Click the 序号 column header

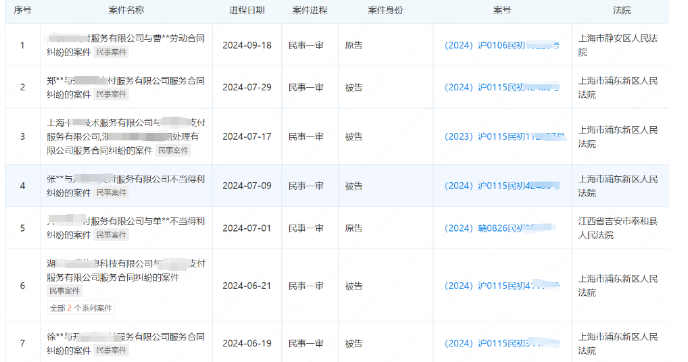click(x=22, y=10)
